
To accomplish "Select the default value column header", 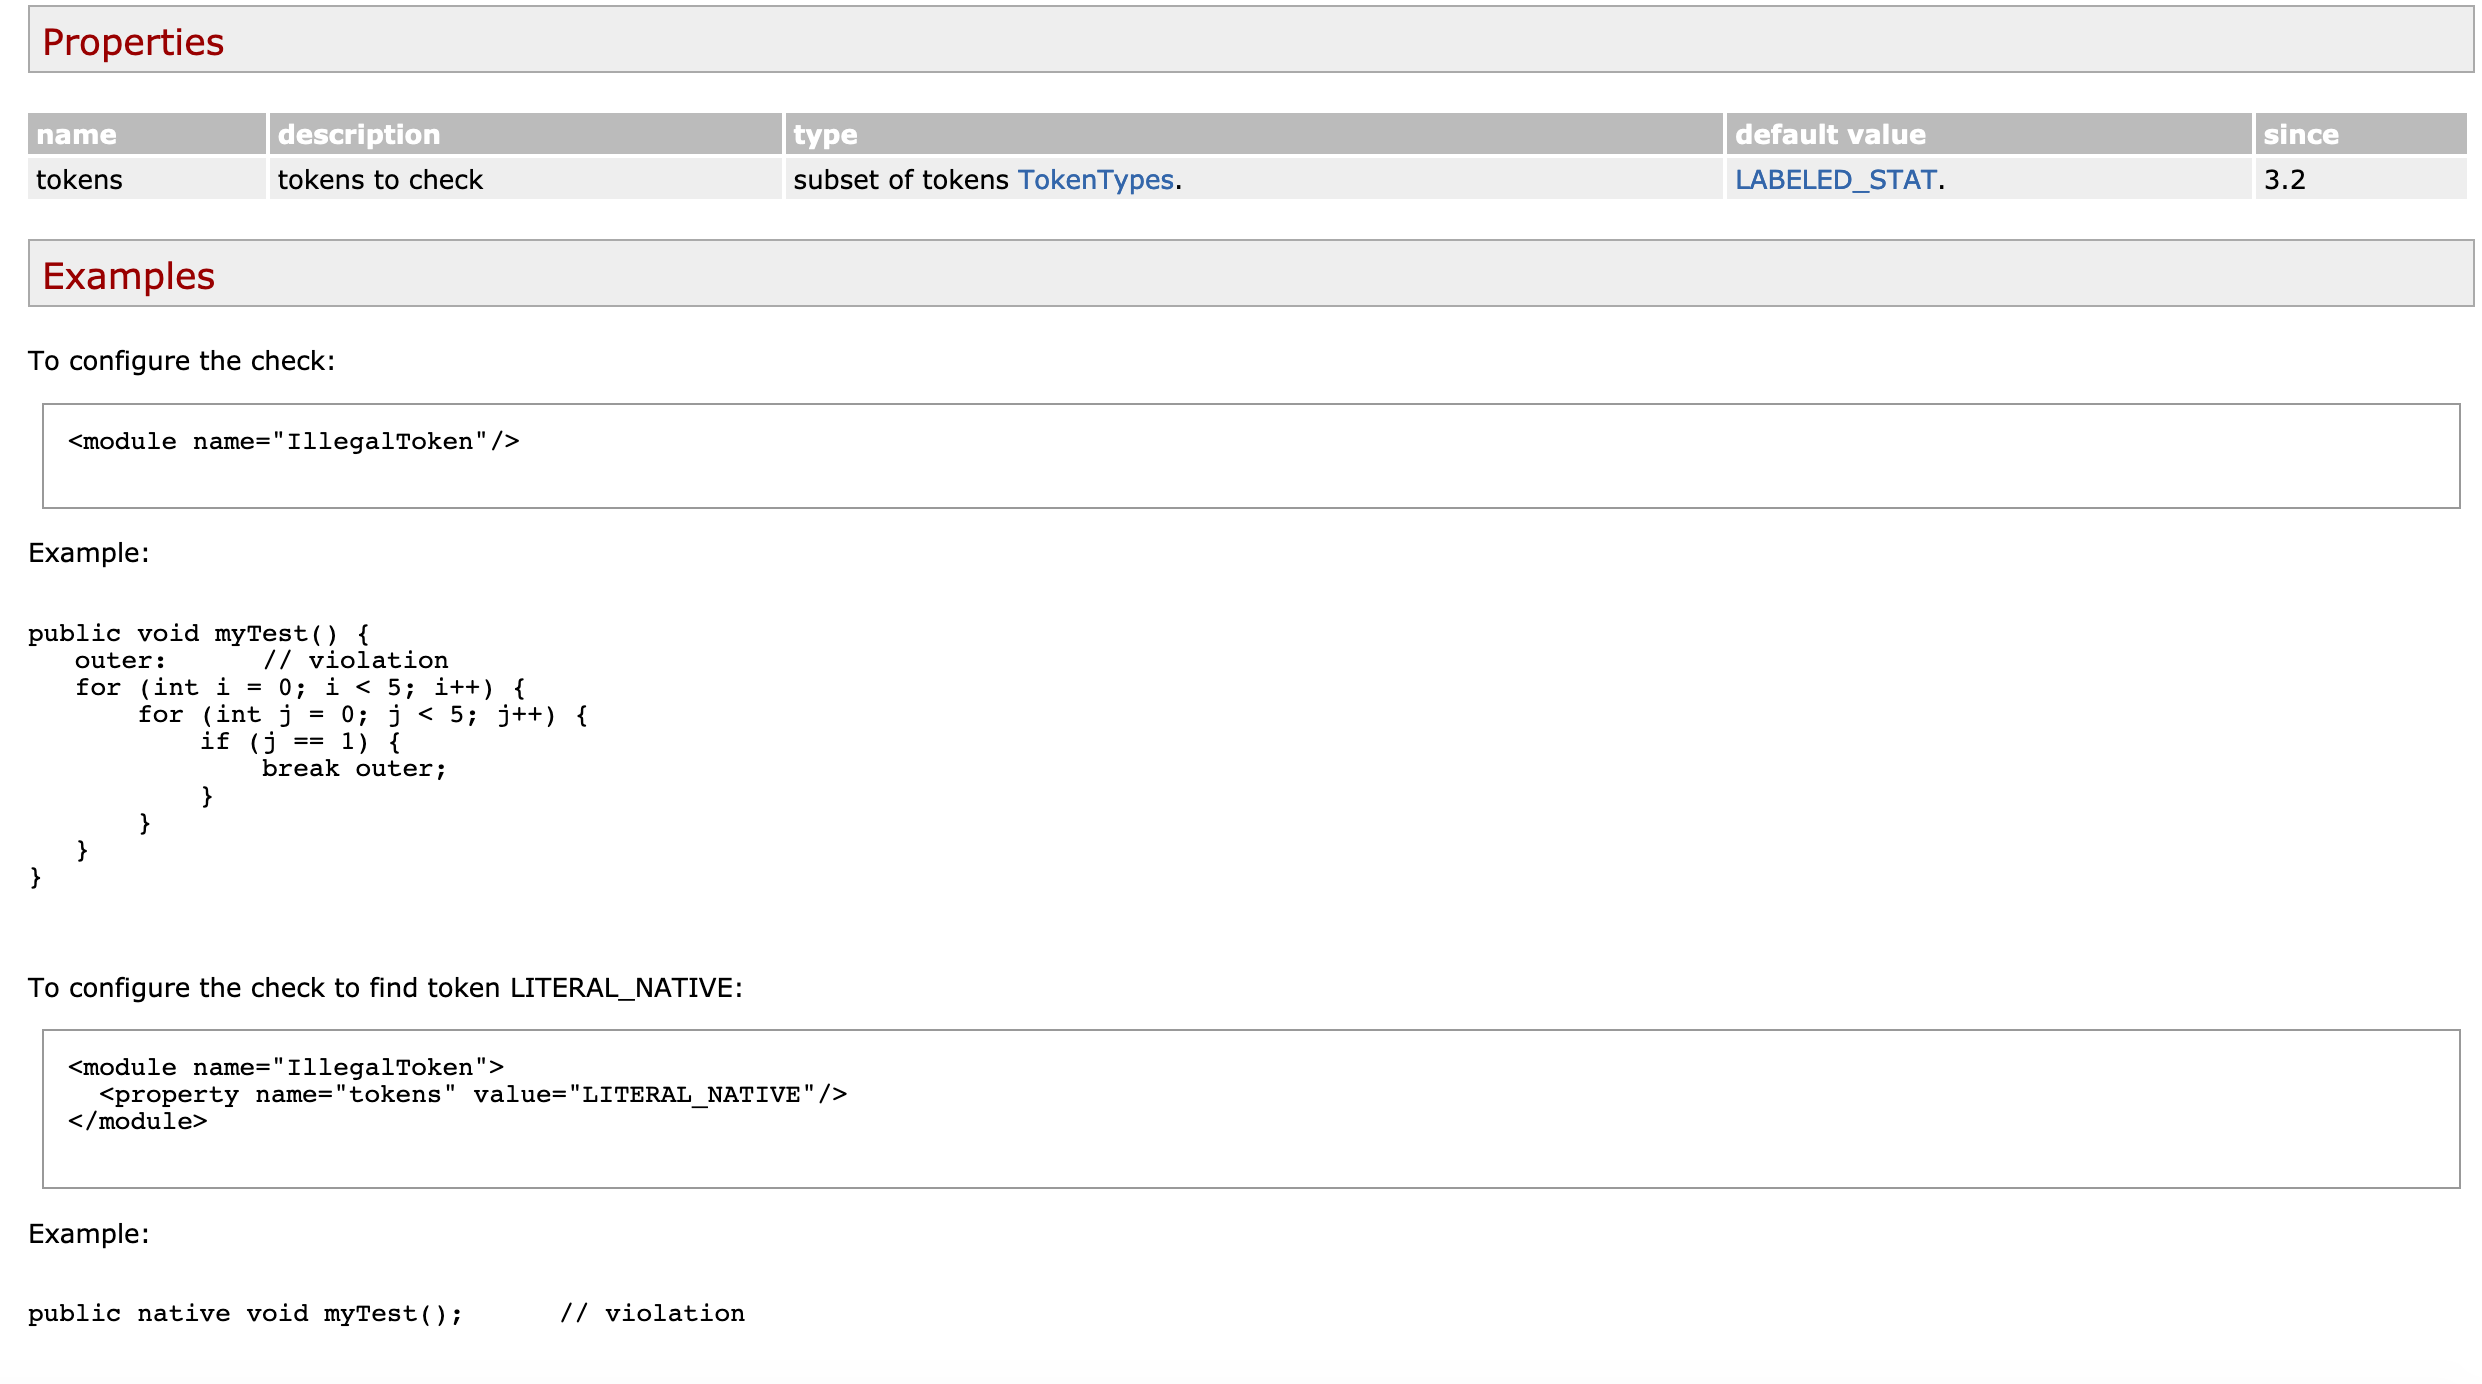I will click(1830, 133).
